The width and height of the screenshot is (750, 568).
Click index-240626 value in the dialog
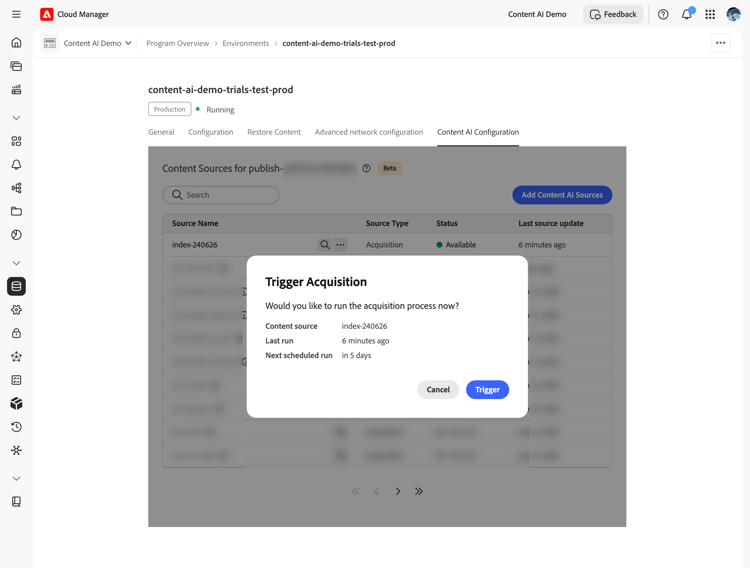pyautogui.click(x=364, y=326)
